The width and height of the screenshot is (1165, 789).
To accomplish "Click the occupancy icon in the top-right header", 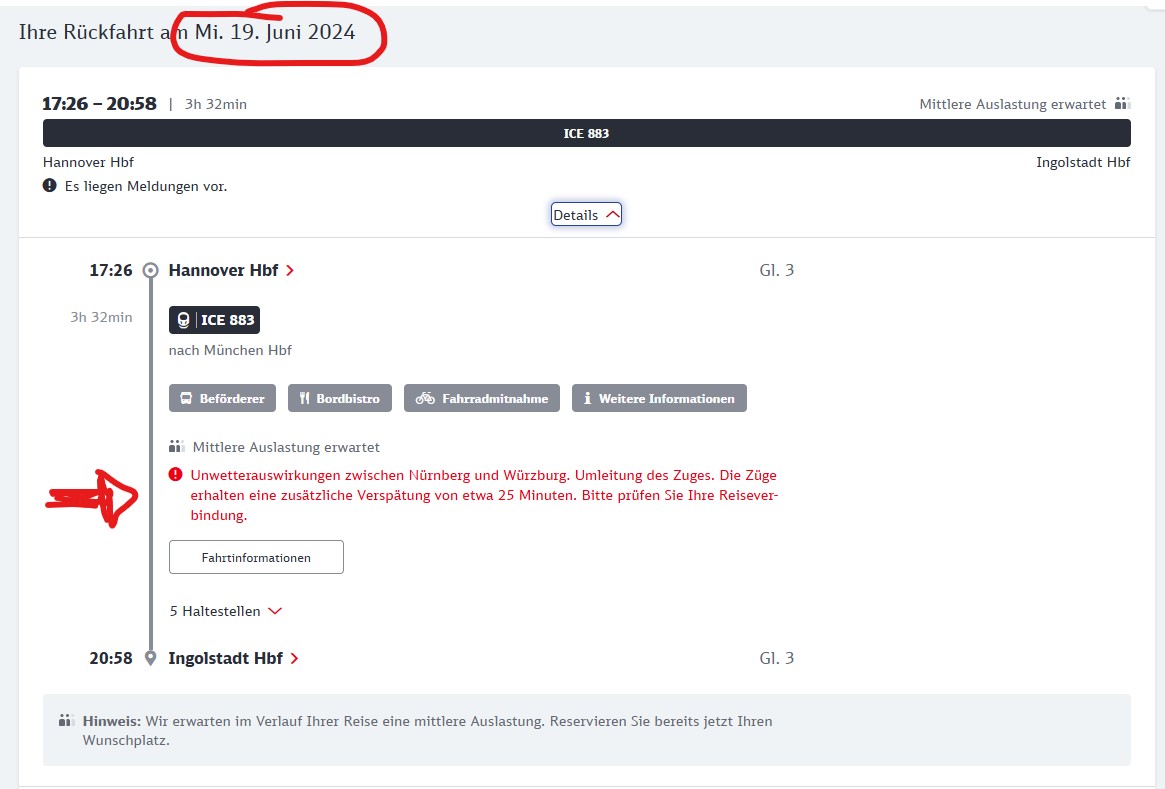I will pos(1122,104).
